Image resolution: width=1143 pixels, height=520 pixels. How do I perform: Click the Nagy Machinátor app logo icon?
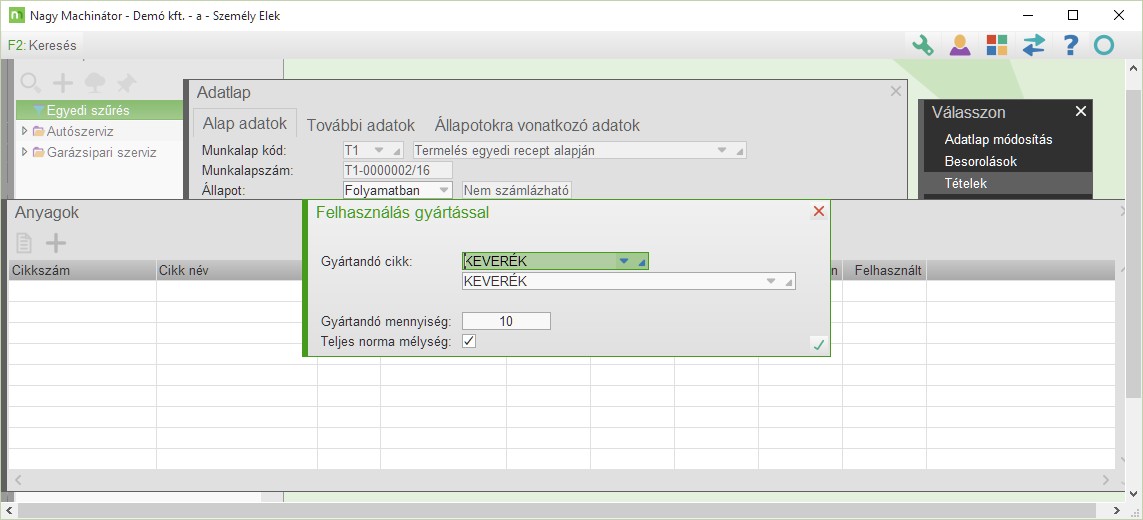[x=15, y=15]
